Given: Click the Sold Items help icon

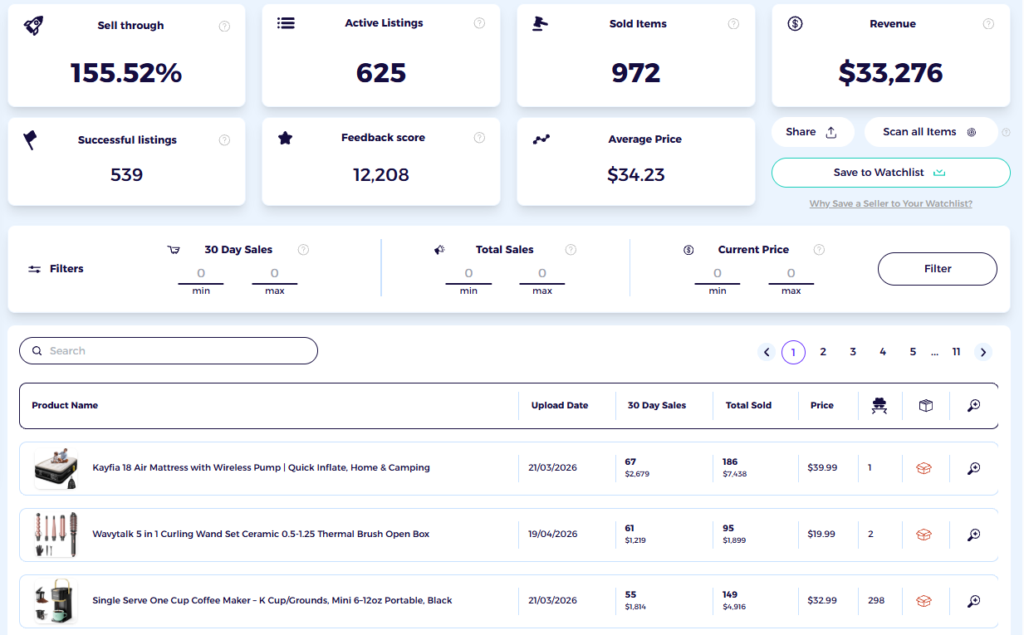Looking at the screenshot, I should click(733, 24).
